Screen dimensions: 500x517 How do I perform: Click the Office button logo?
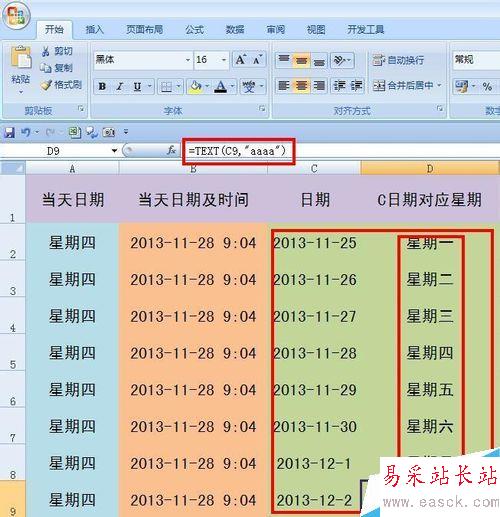16,15
